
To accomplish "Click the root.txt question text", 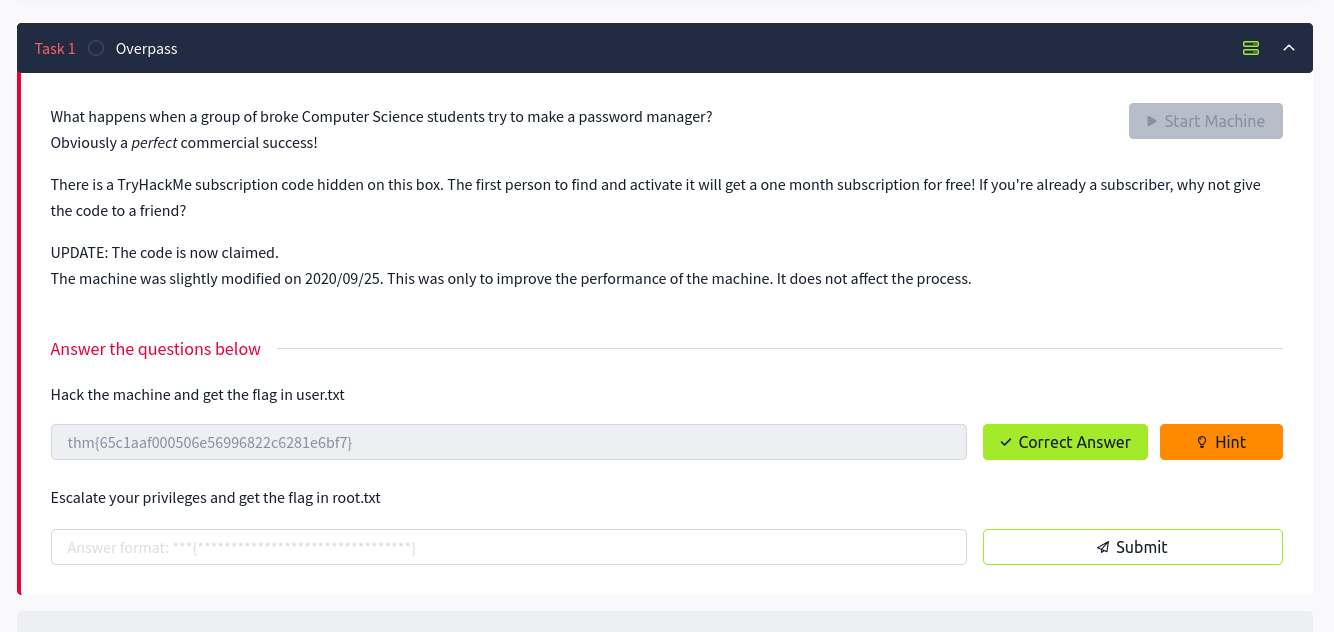I will (x=215, y=497).
